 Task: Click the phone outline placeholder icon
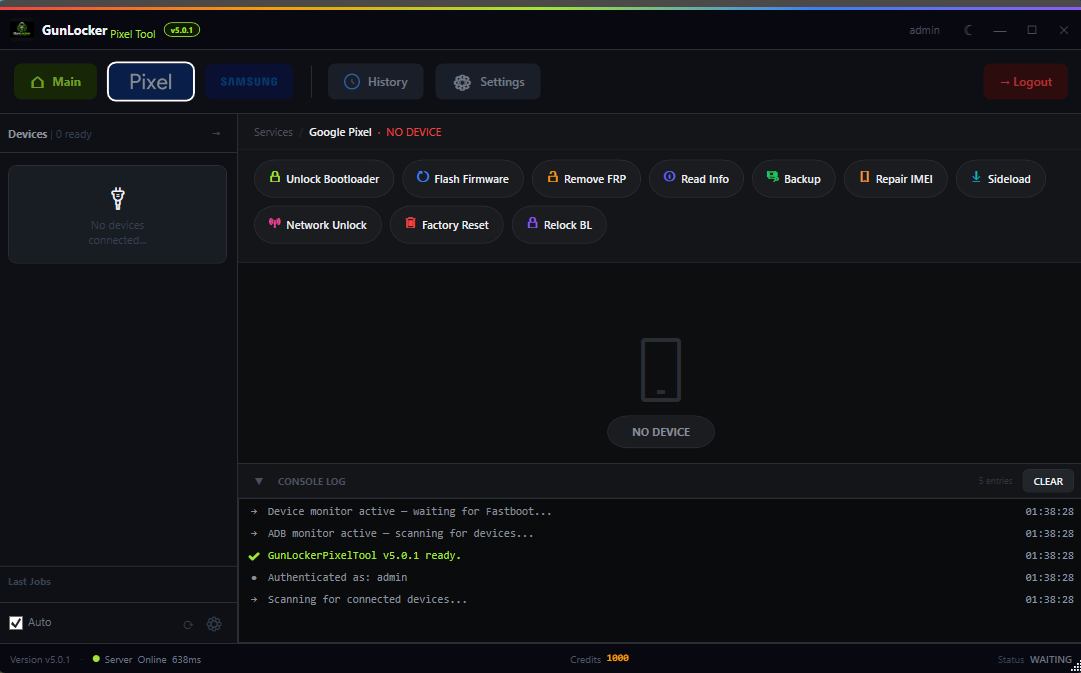[x=661, y=370]
